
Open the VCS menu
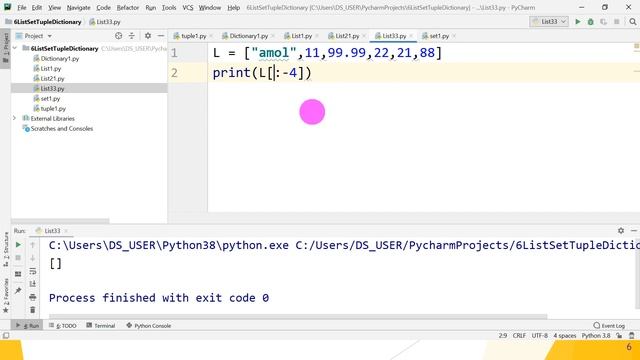pos(188,7)
